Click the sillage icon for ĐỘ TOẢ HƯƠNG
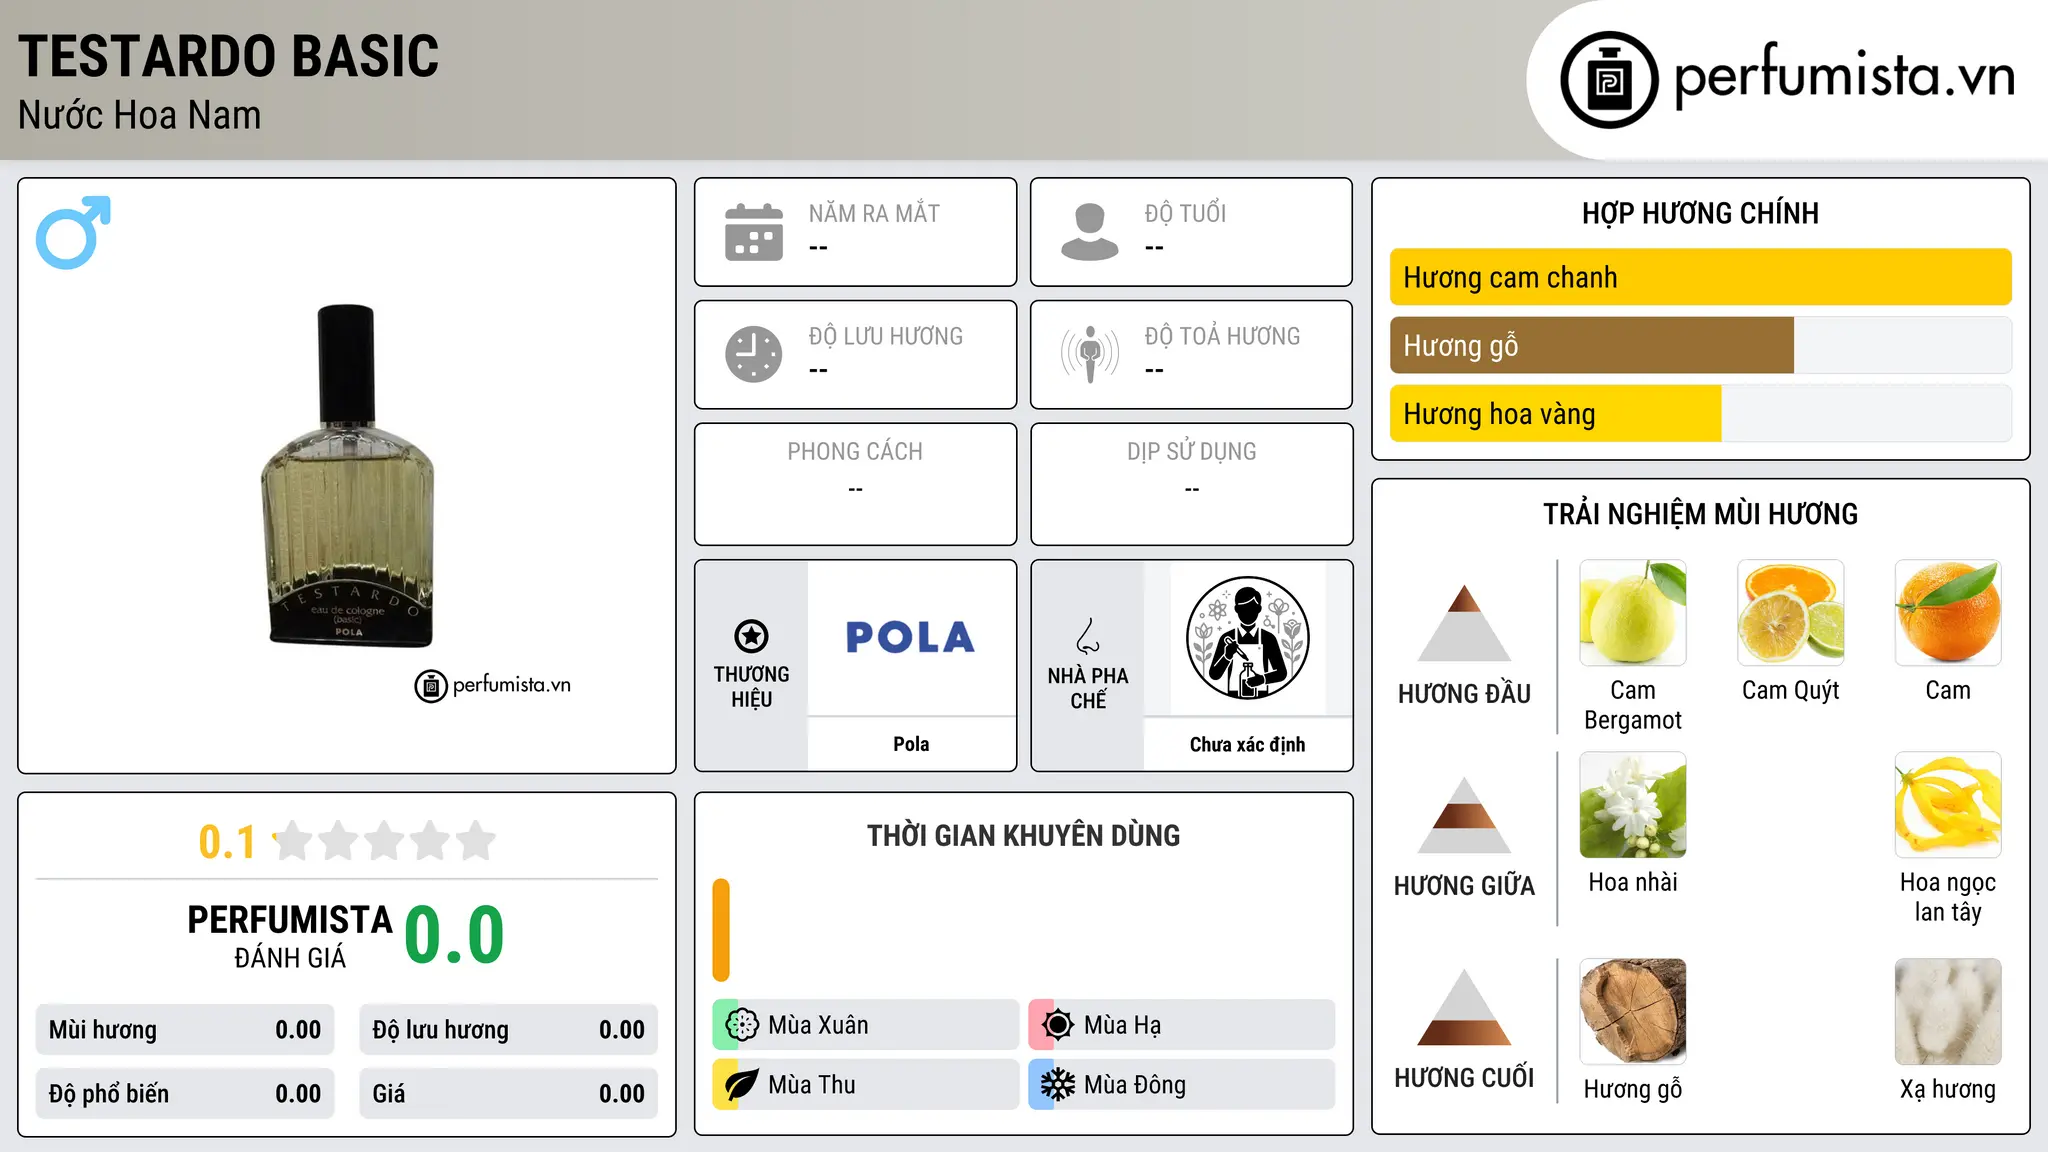Image resolution: width=2048 pixels, height=1152 pixels. 1089,354
